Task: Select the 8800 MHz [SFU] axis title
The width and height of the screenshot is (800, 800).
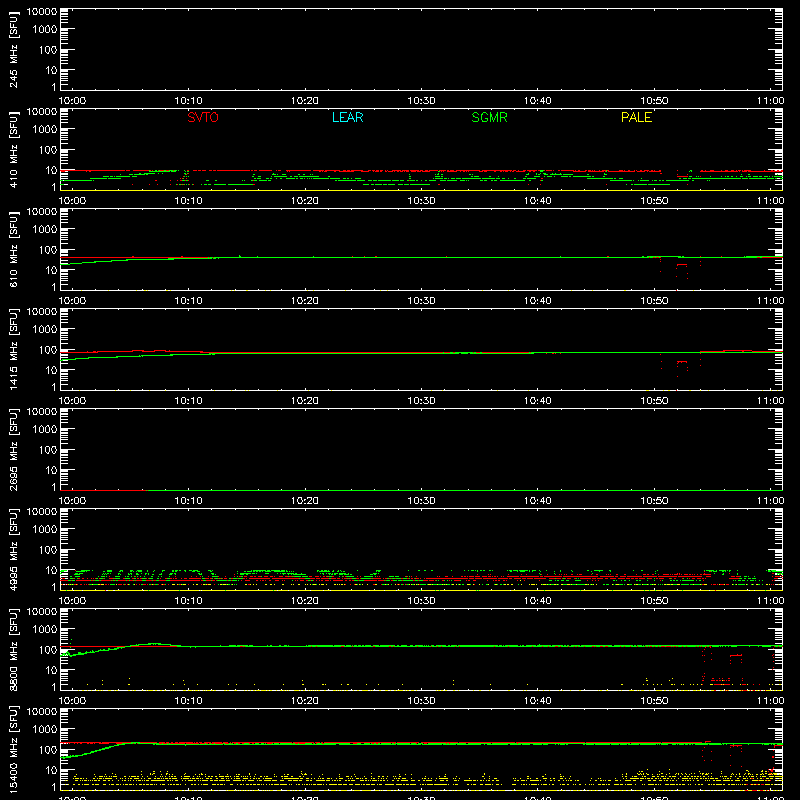Action: pos(13,651)
